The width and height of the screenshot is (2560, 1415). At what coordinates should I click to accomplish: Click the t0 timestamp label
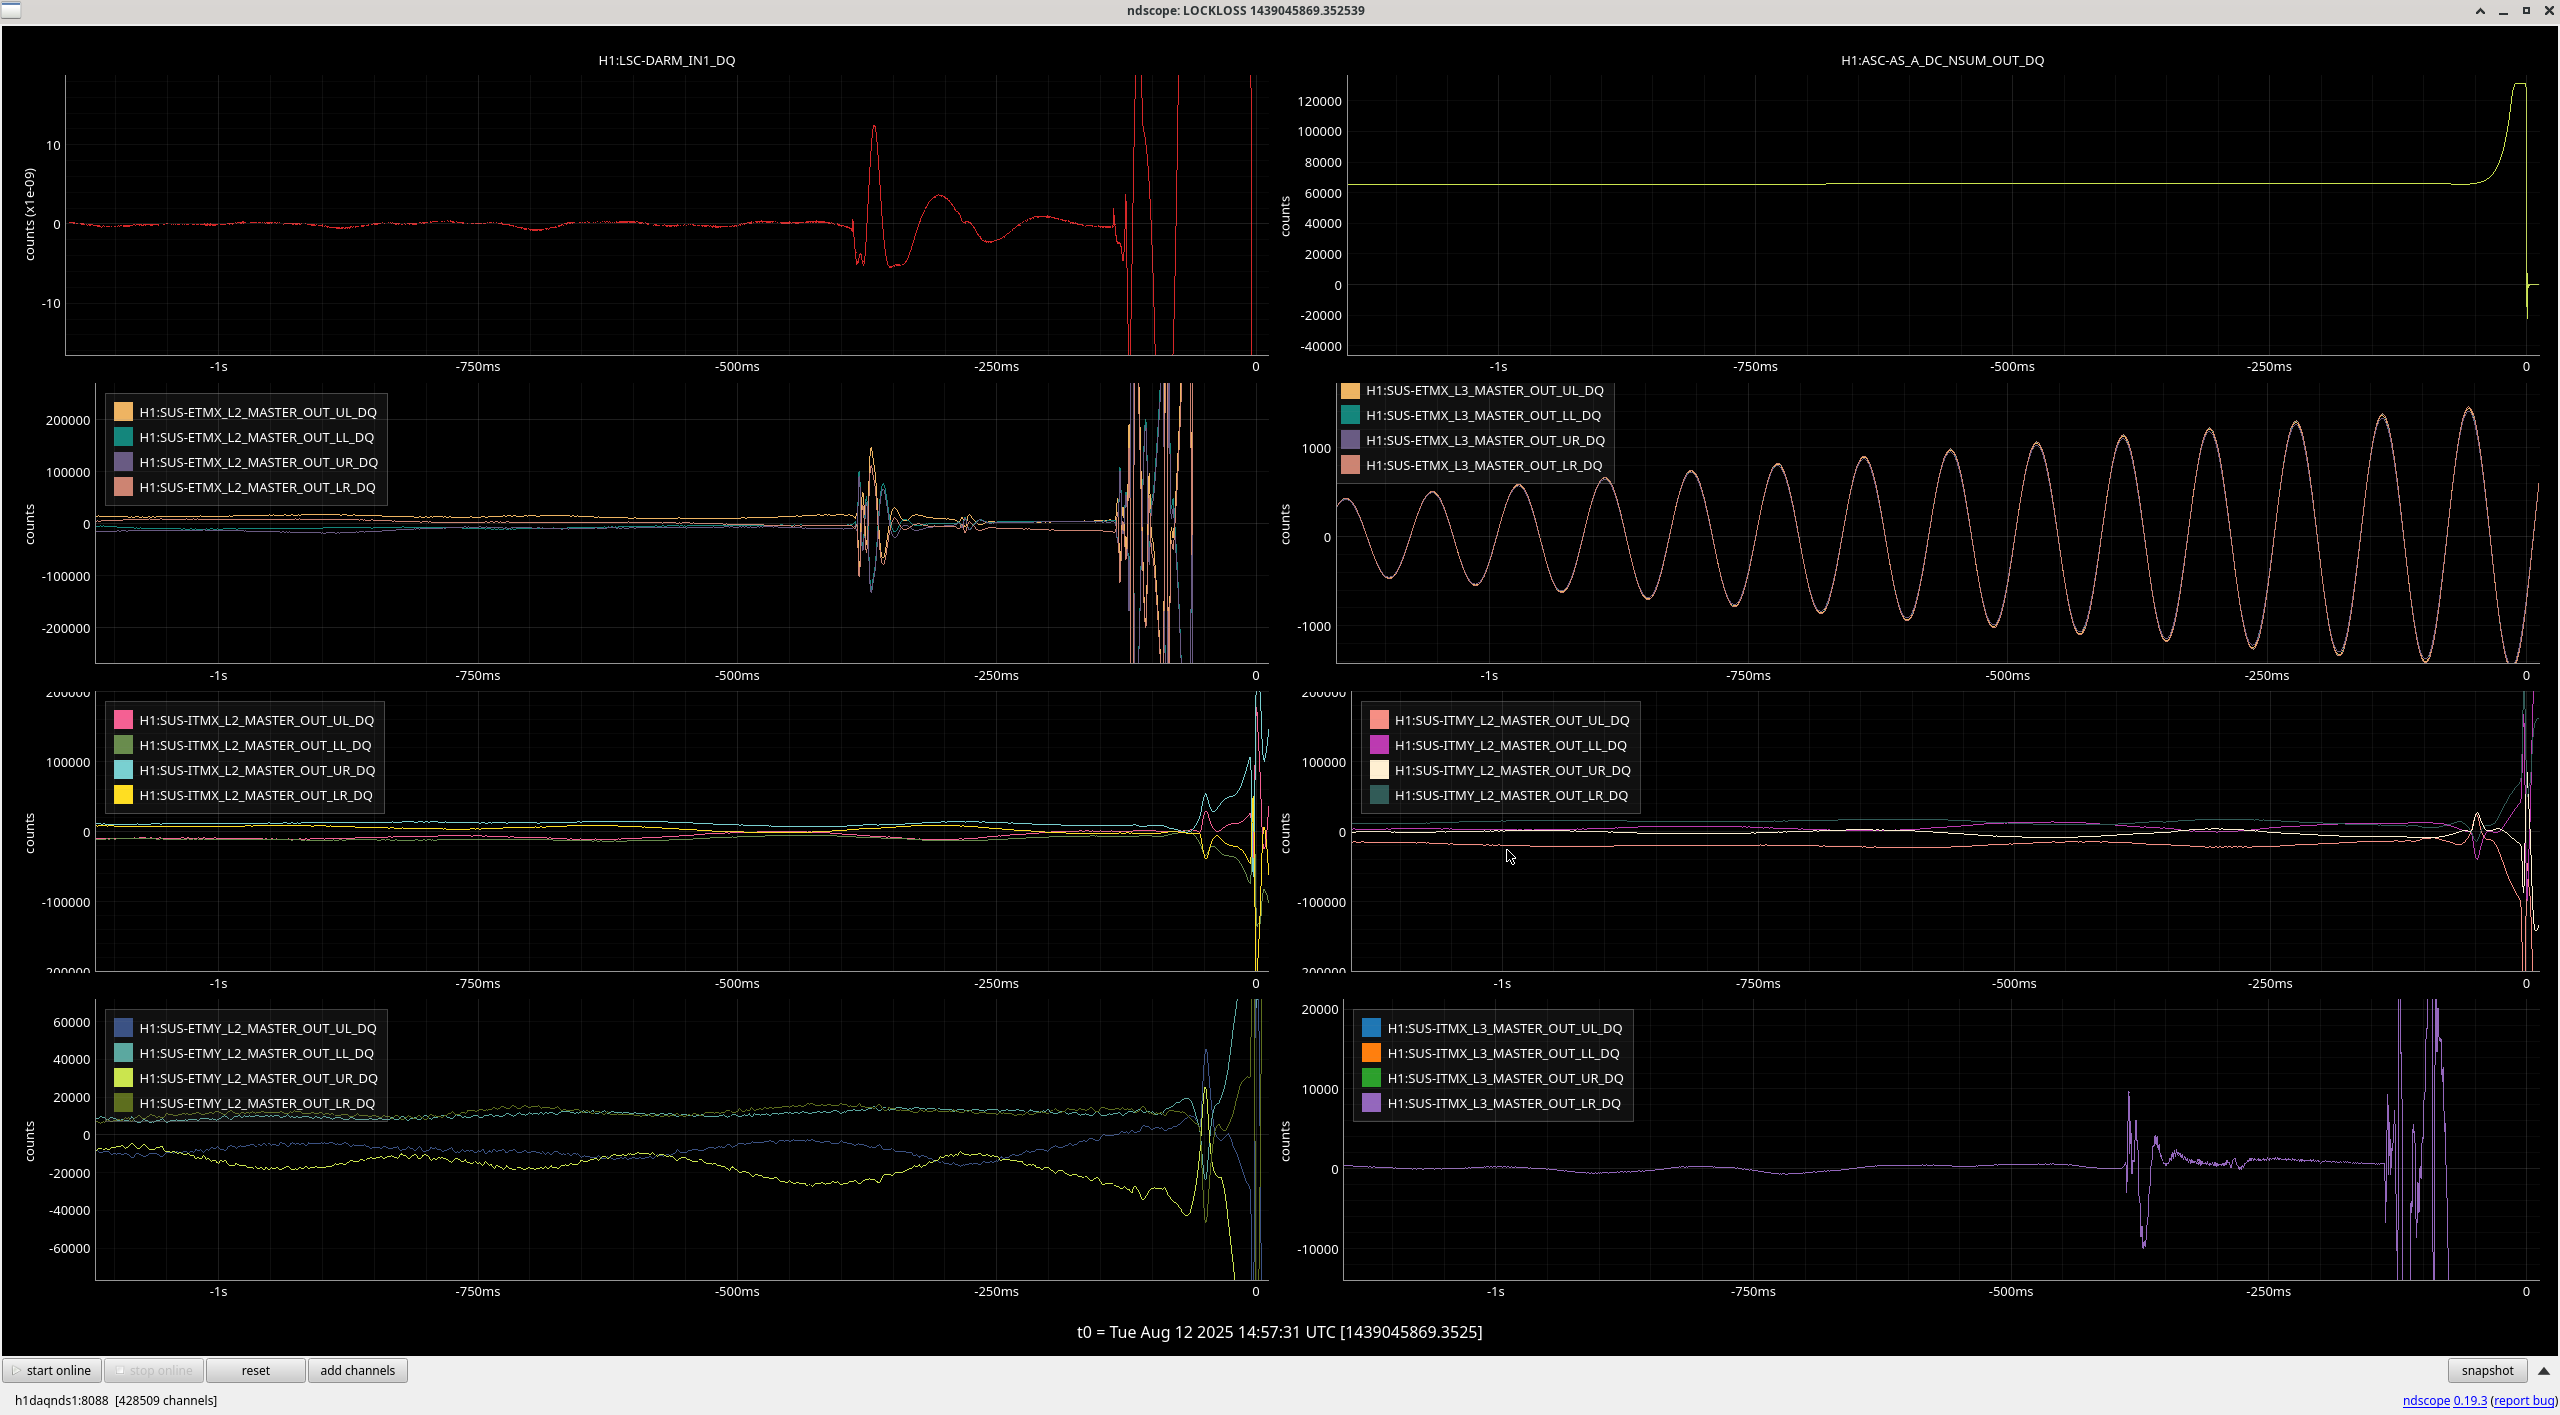coord(1279,1332)
